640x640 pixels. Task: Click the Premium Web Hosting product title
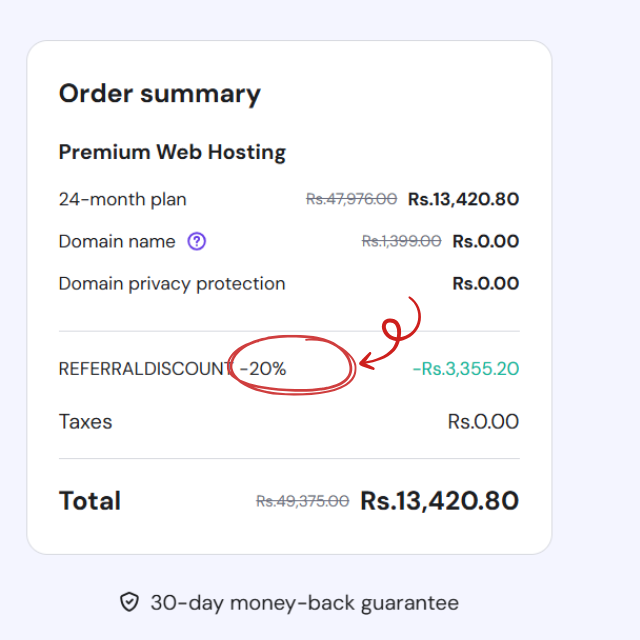tap(172, 152)
